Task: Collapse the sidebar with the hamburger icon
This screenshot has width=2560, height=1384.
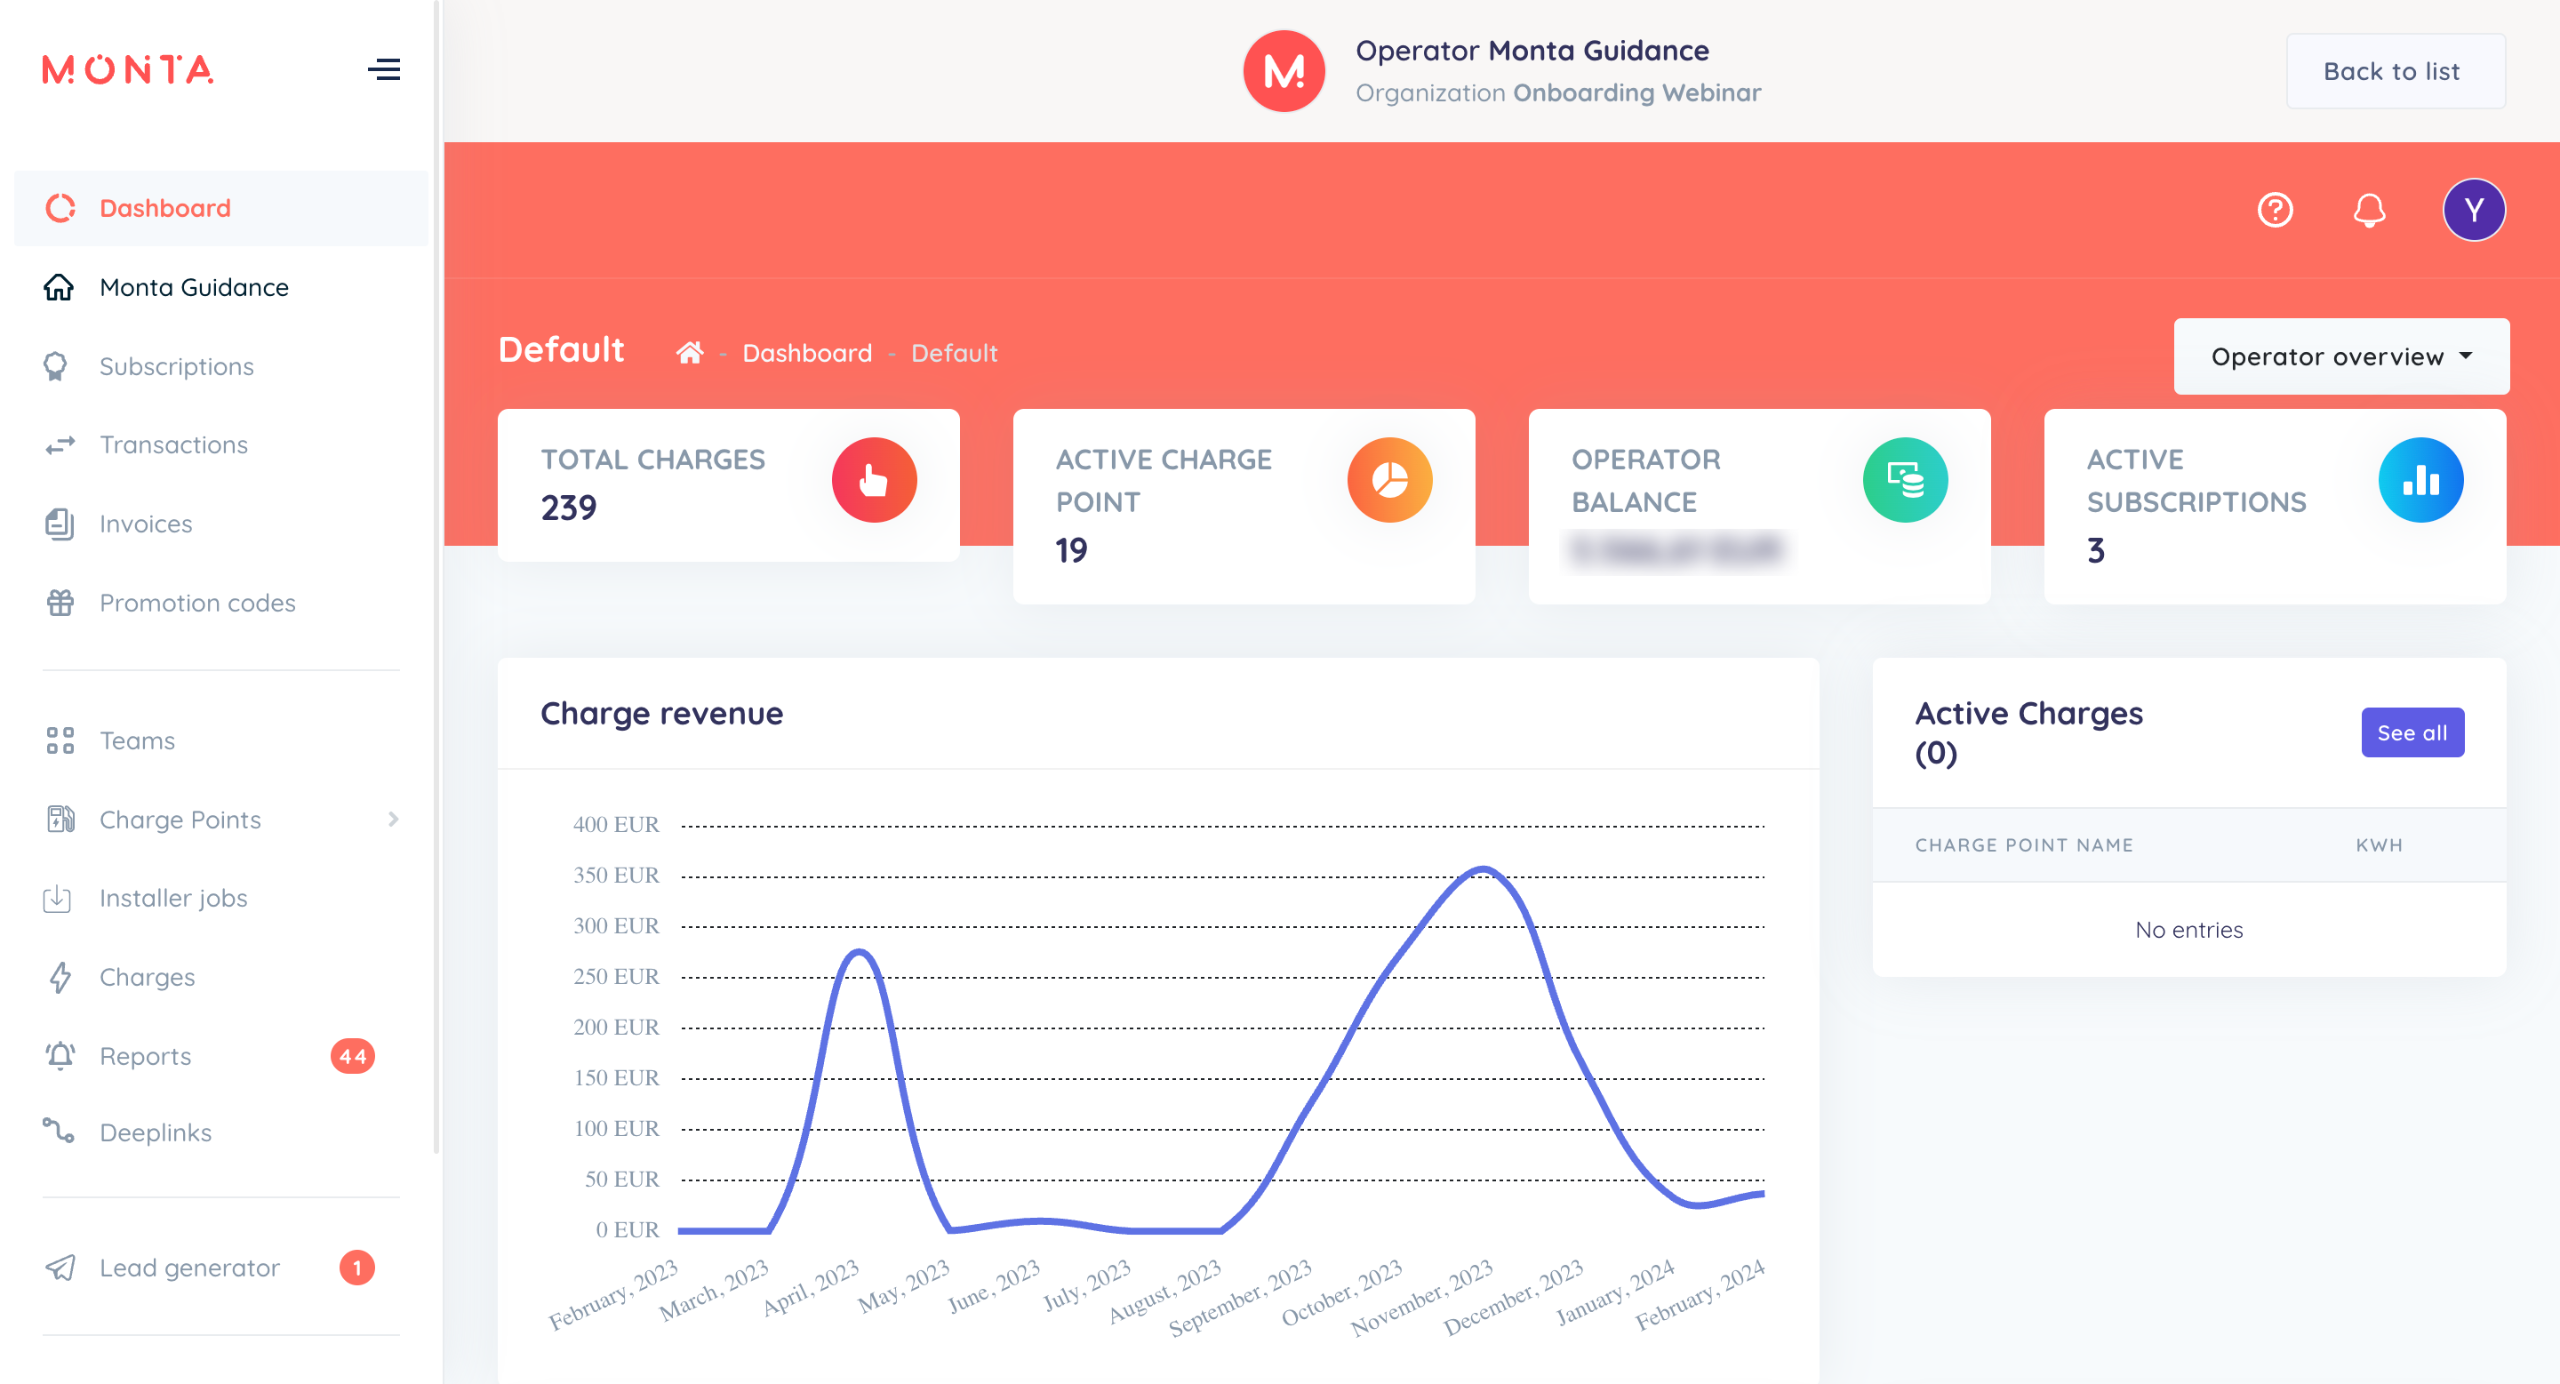Action: click(384, 69)
